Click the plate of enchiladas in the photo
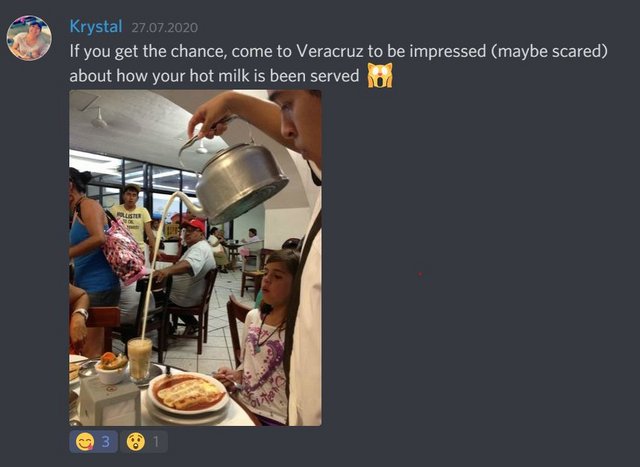 click(x=188, y=394)
